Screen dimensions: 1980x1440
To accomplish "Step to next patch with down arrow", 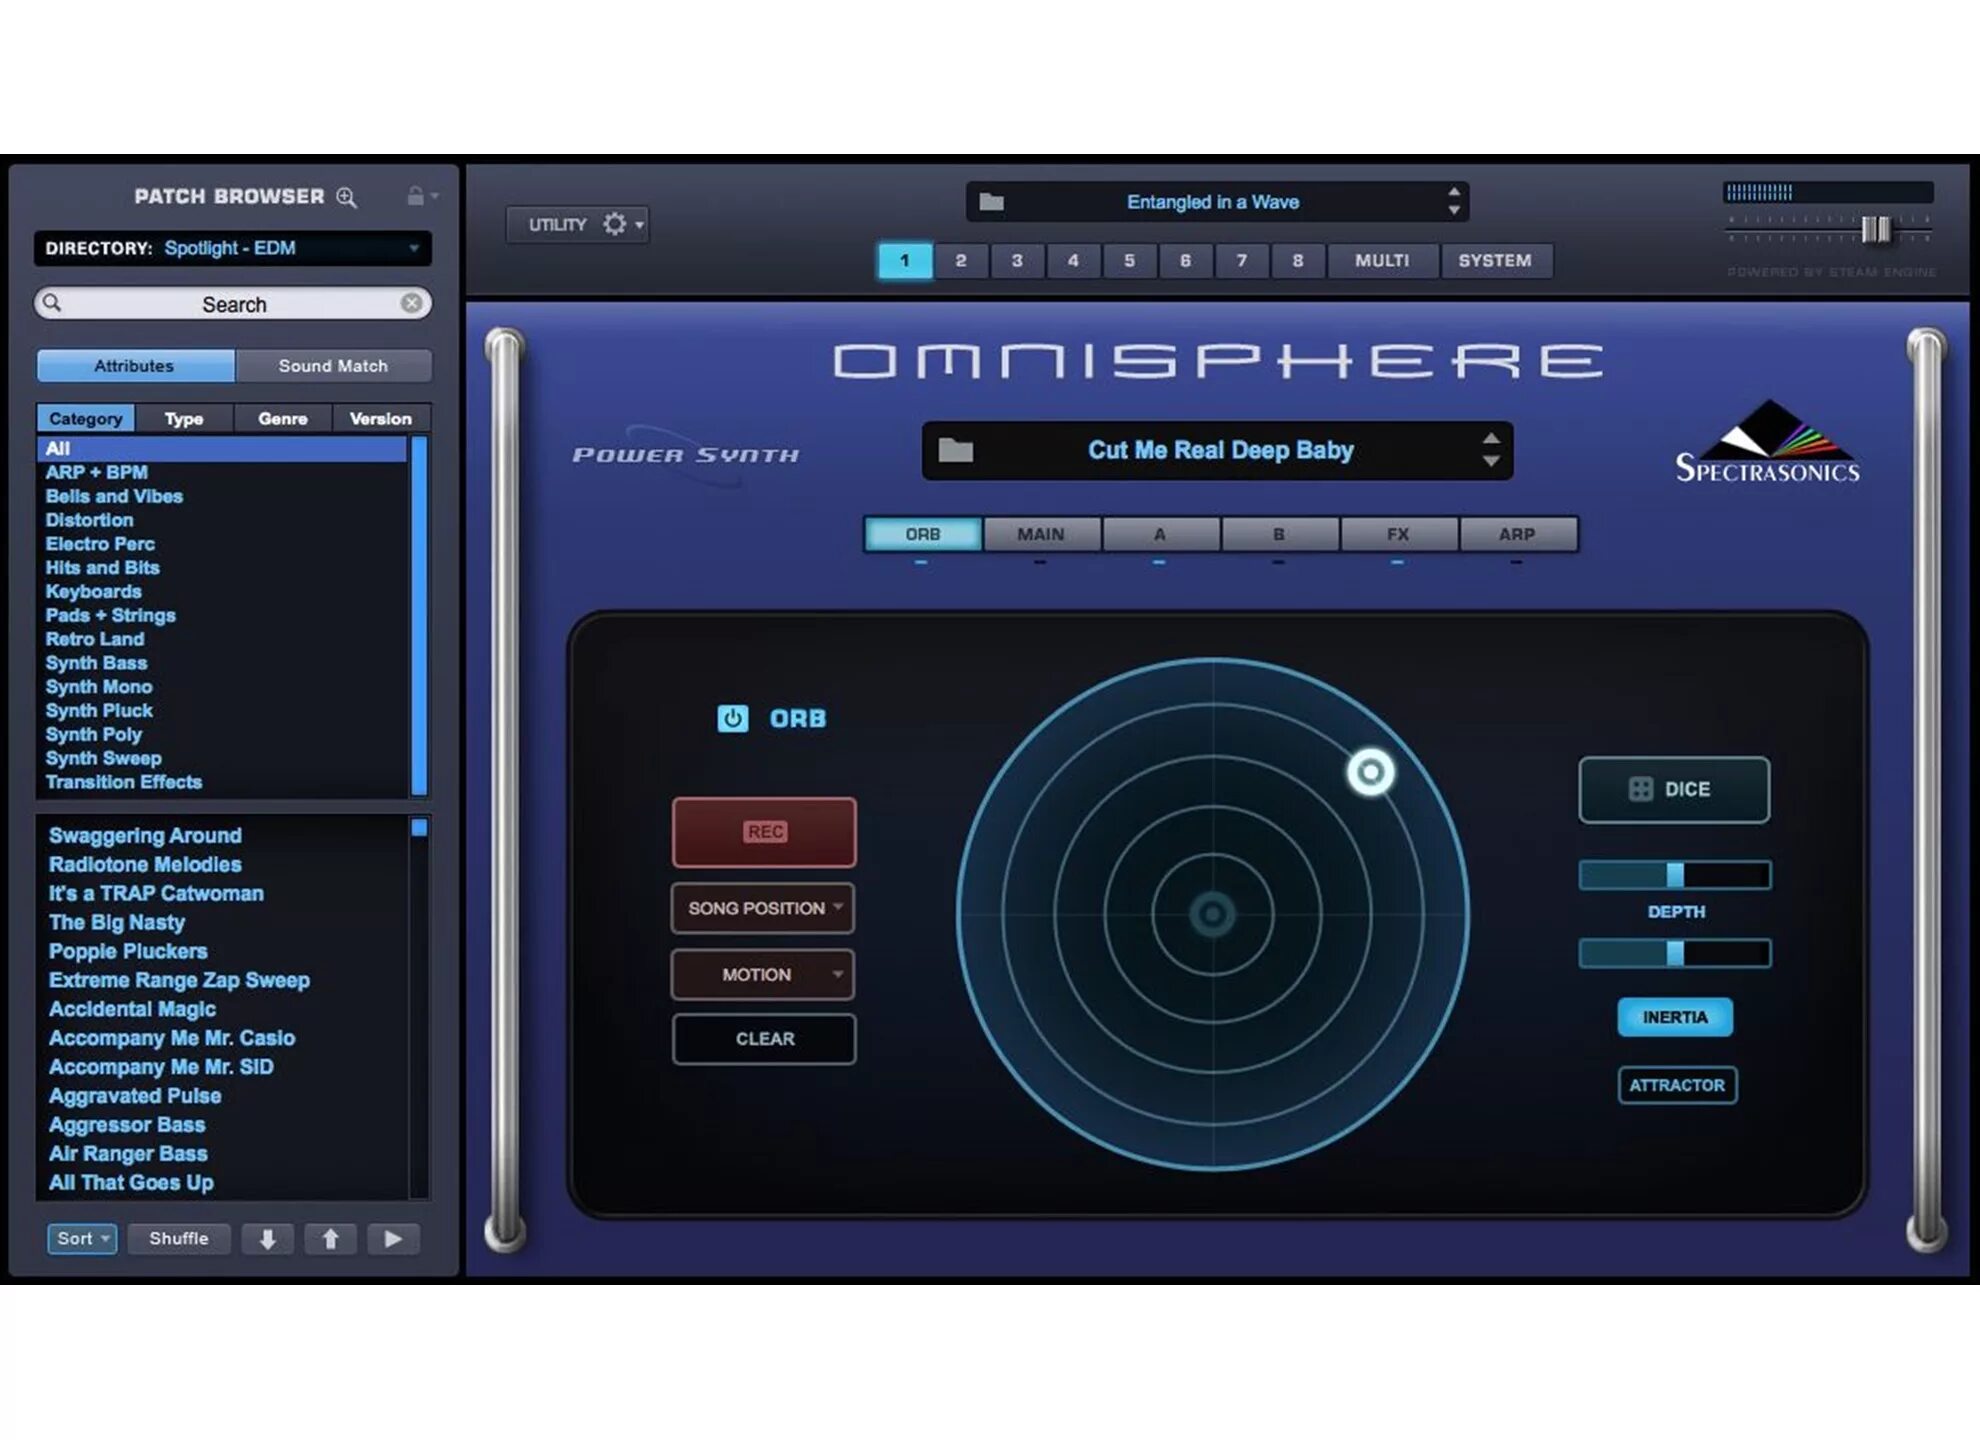I will (x=267, y=1239).
